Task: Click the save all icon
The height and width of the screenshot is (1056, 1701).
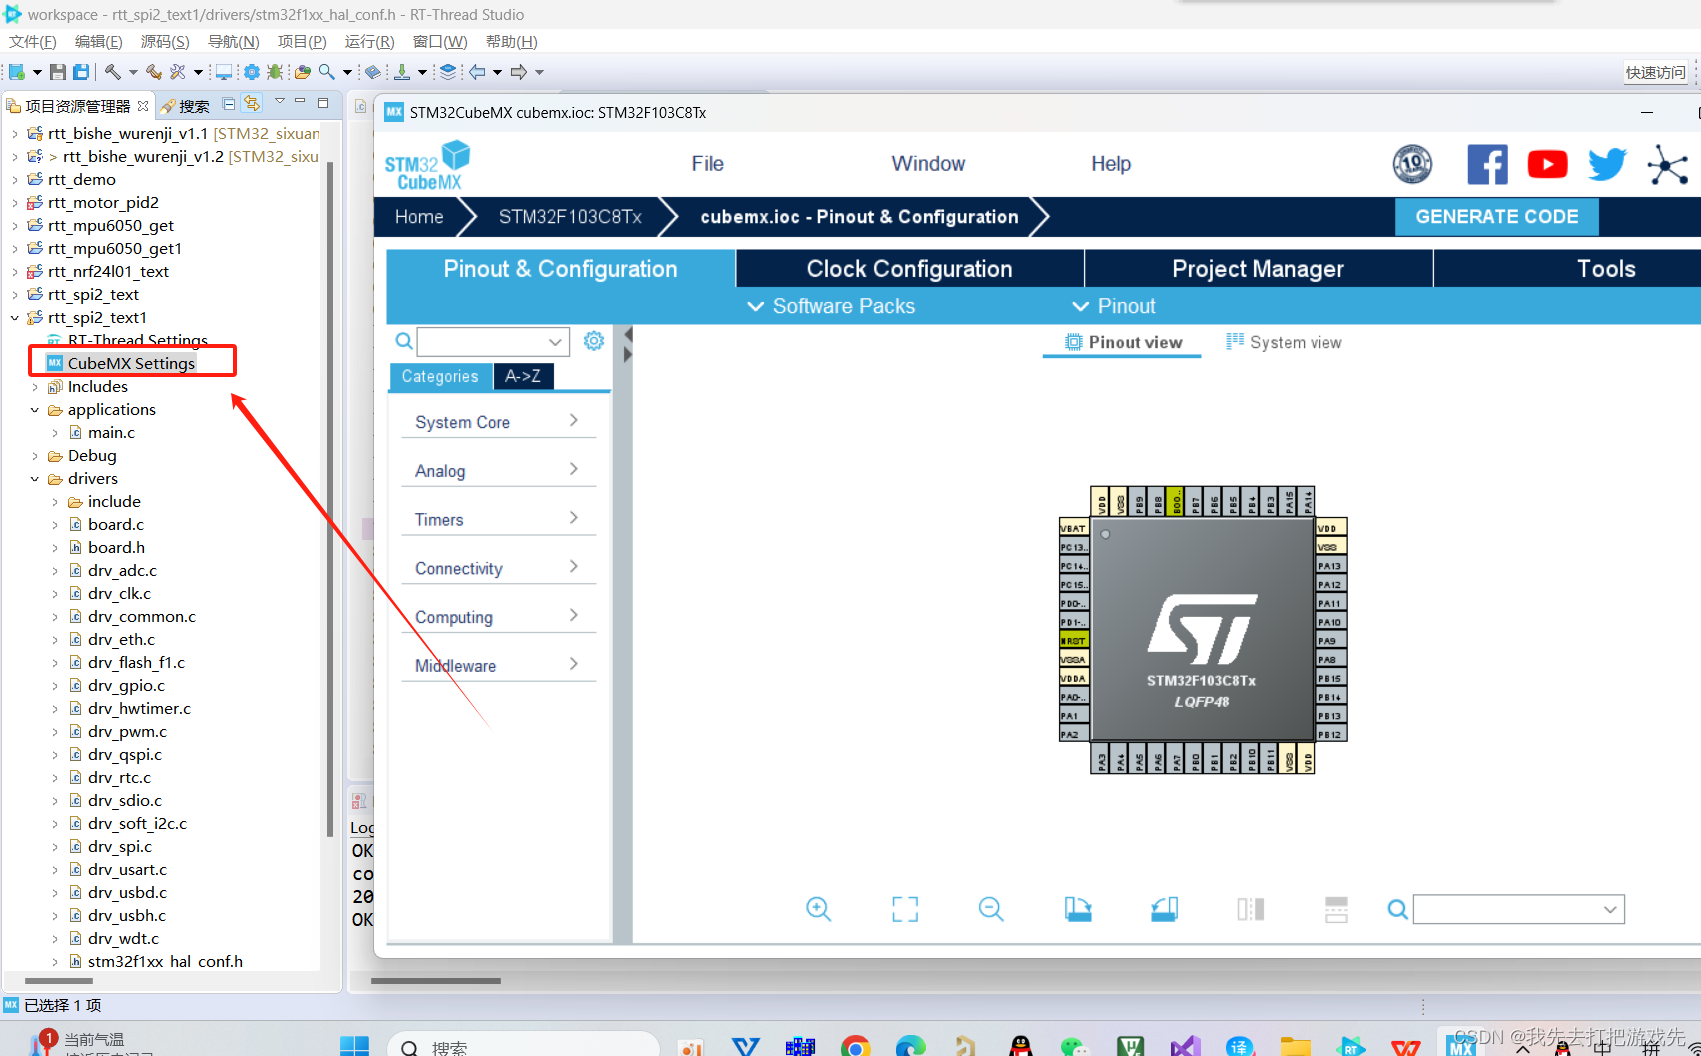Action: [x=81, y=72]
